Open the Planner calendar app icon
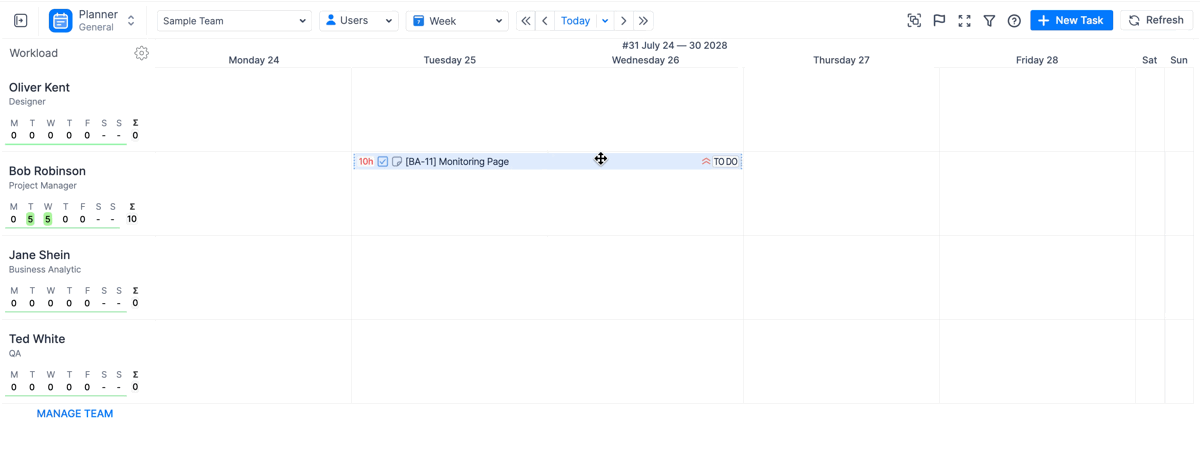This screenshot has width=1200, height=466. tap(61, 20)
